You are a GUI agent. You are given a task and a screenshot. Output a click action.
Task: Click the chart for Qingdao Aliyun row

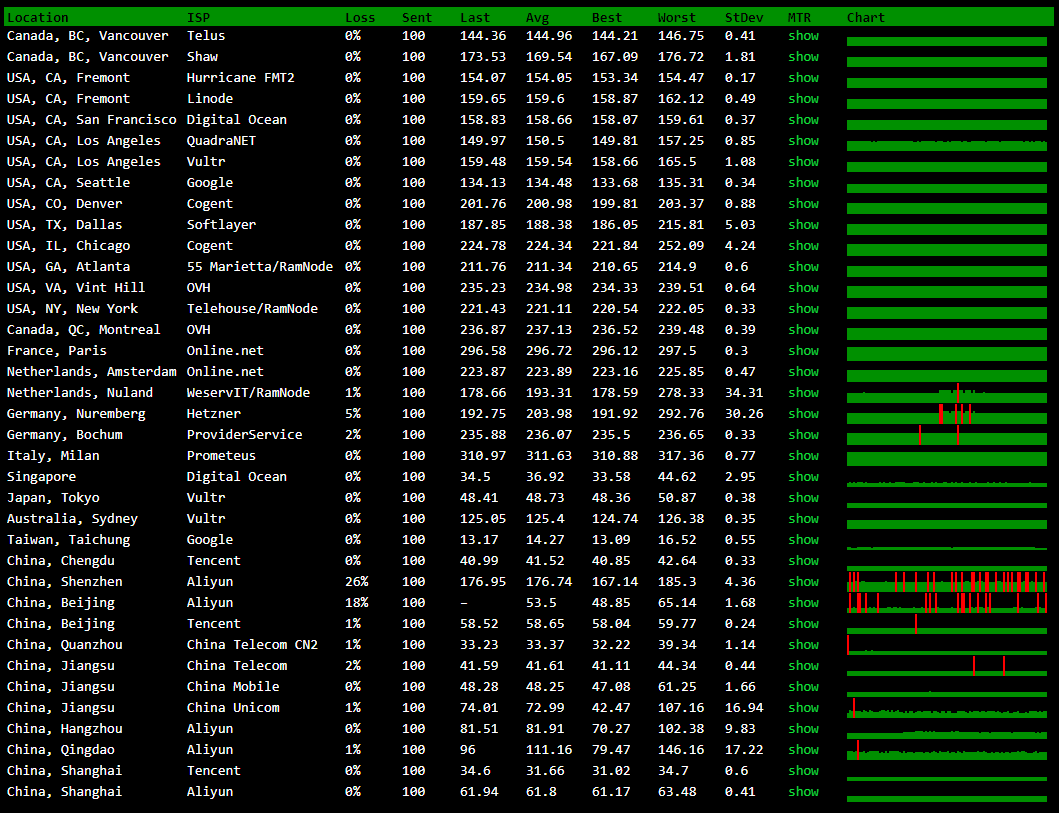(x=946, y=751)
